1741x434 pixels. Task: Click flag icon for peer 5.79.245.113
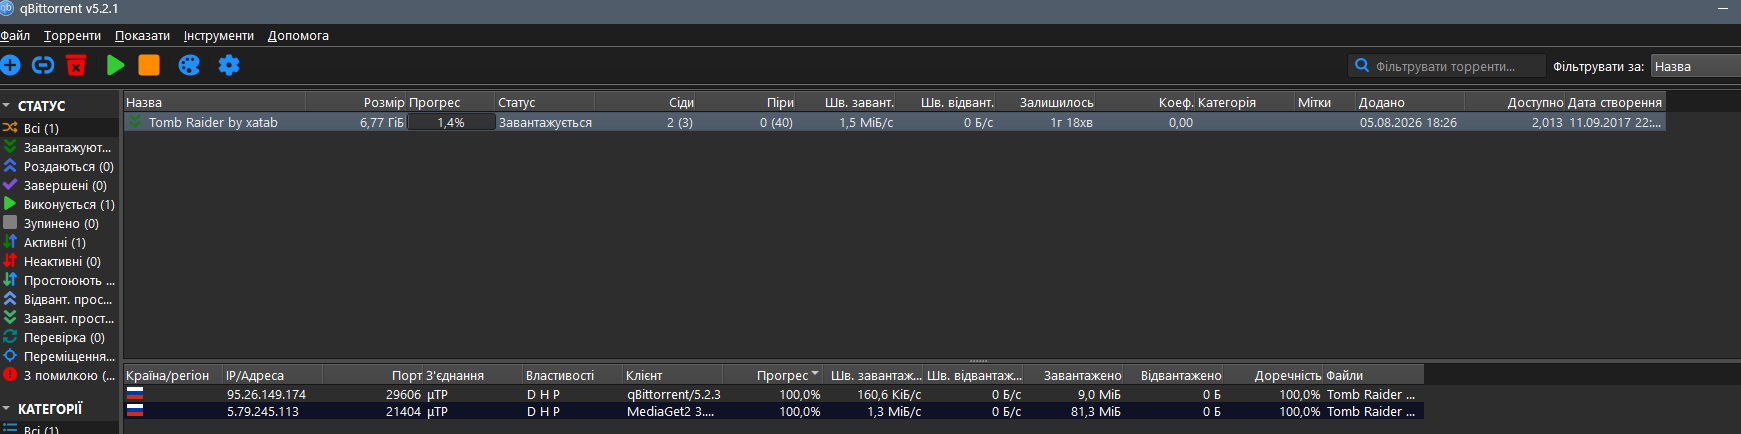coord(135,411)
